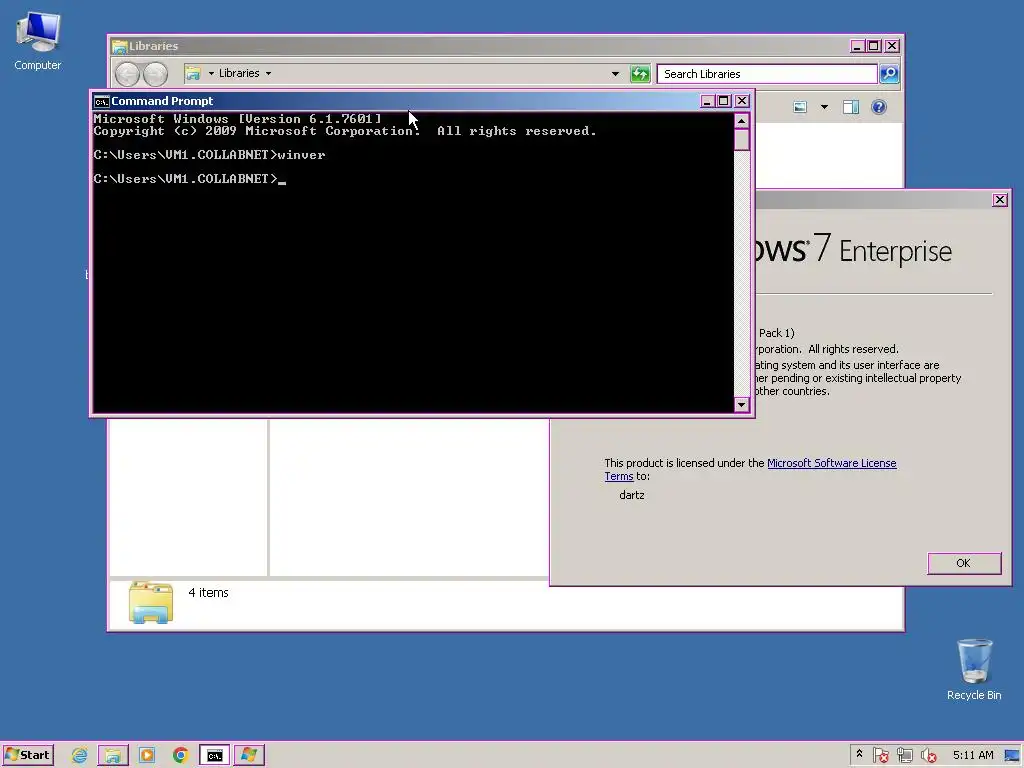1024x768 pixels.
Task: Click the 5:11 AM clock
Action: tap(973, 756)
